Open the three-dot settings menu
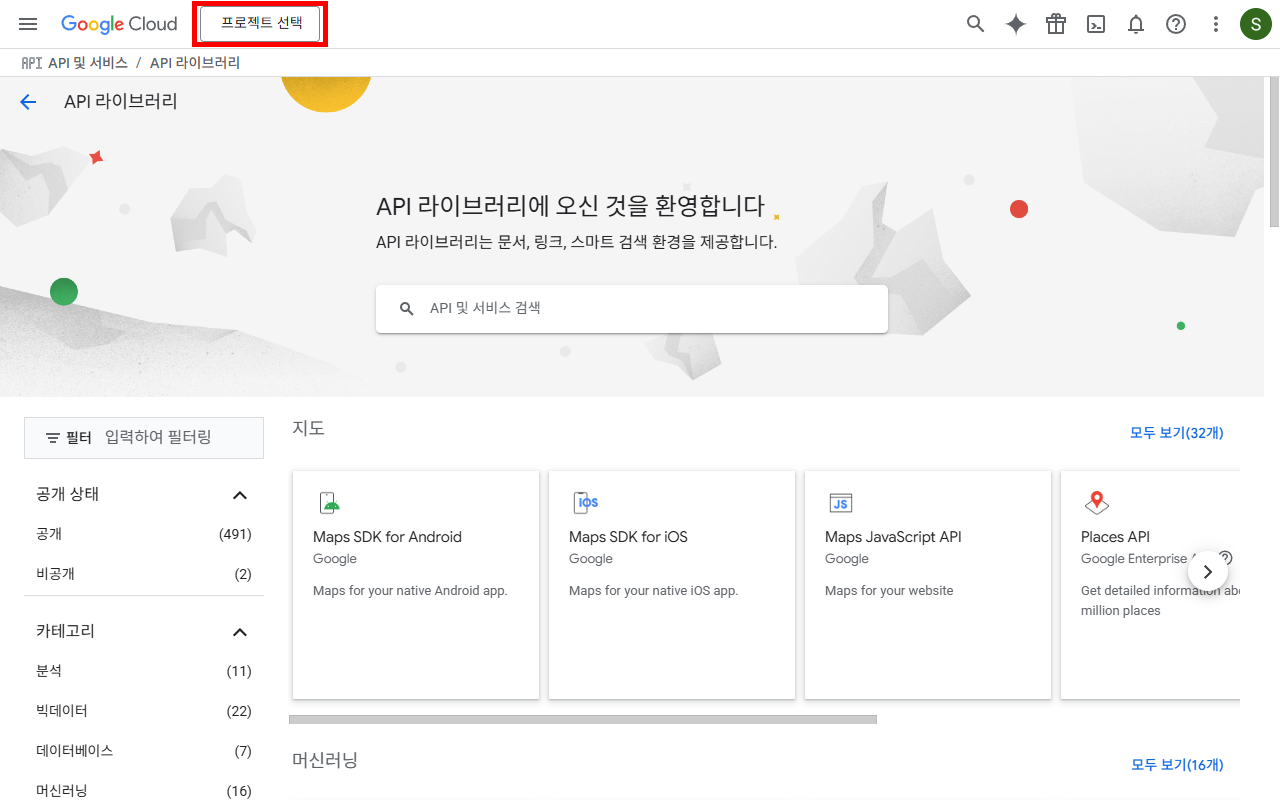The height and width of the screenshot is (800, 1280). tap(1216, 24)
